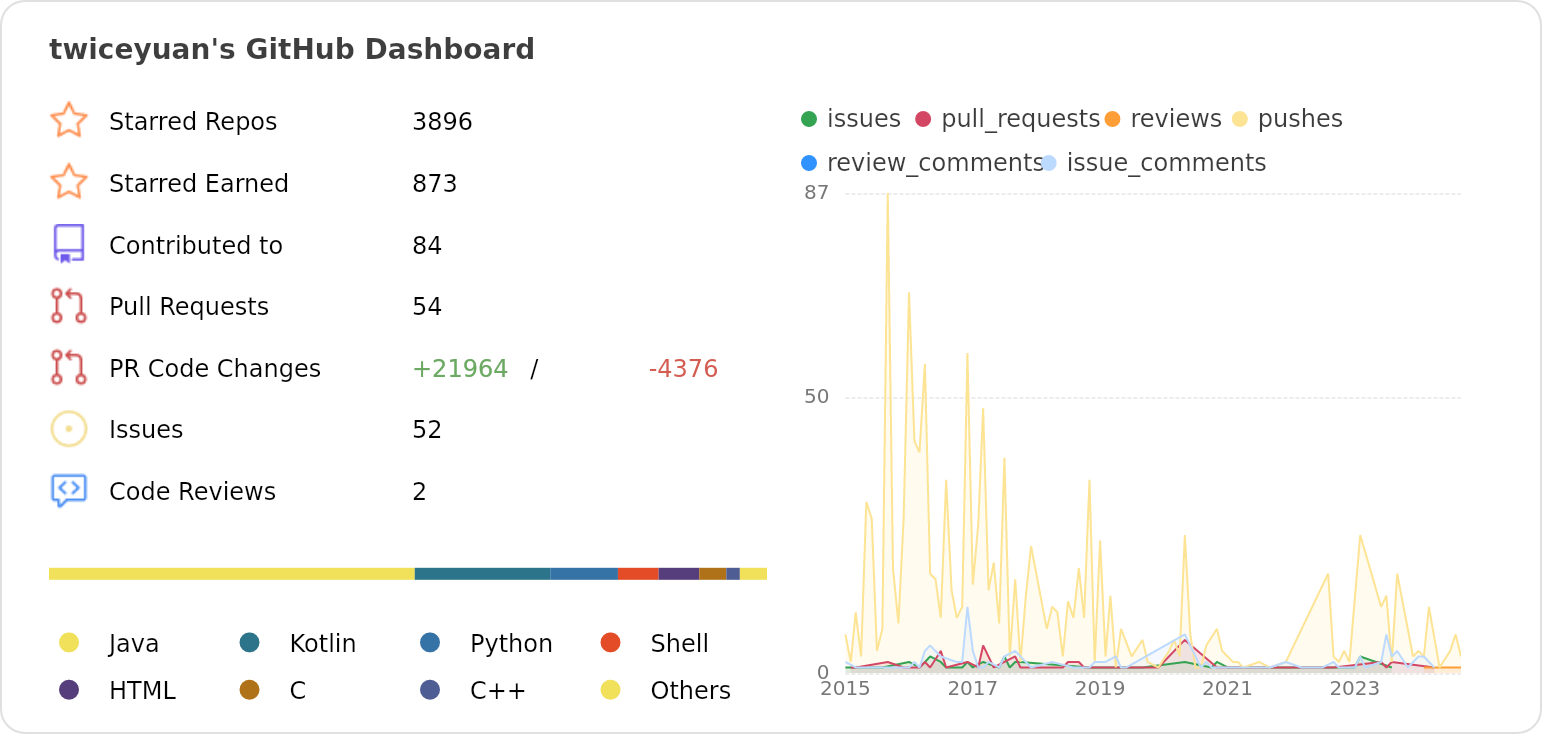Click the Code Reviews value 2
The height and width of the screenshot is (734, 1542).
point(419,492)
